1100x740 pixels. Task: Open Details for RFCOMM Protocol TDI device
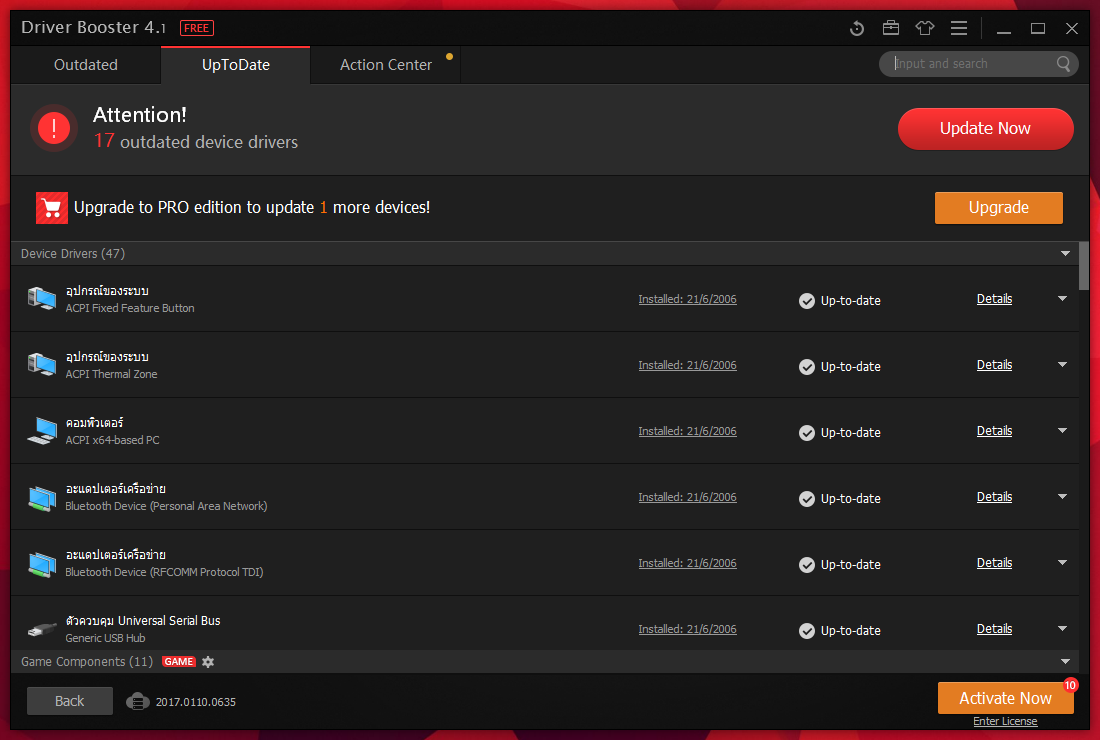click(994, 563)
